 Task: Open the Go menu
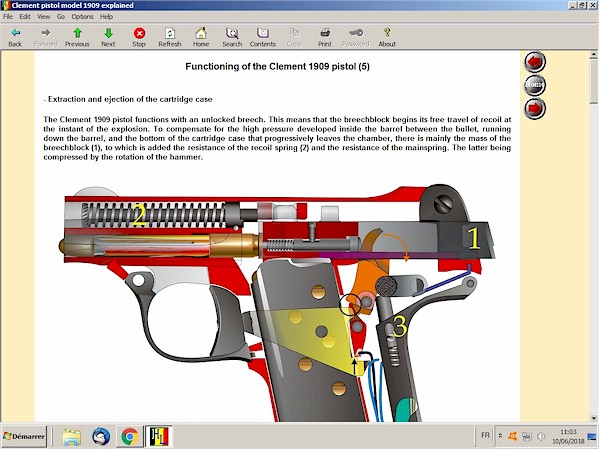point(61,16)
